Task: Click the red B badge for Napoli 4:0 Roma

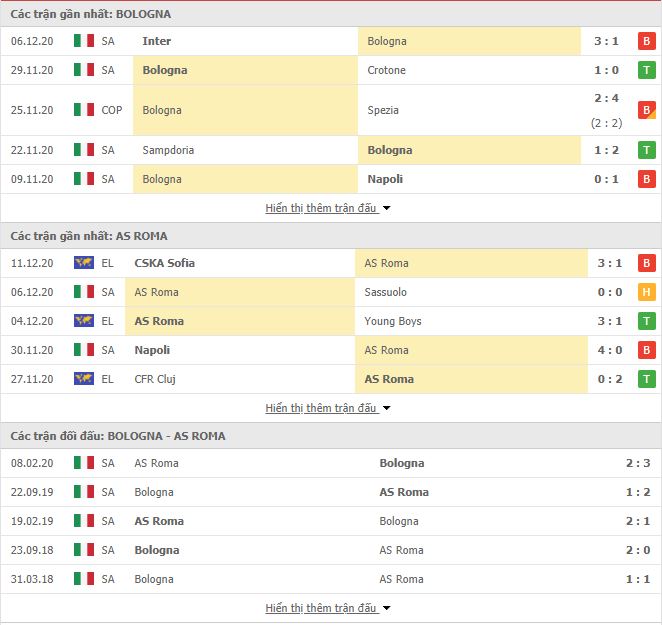Action: pos(646,350)
